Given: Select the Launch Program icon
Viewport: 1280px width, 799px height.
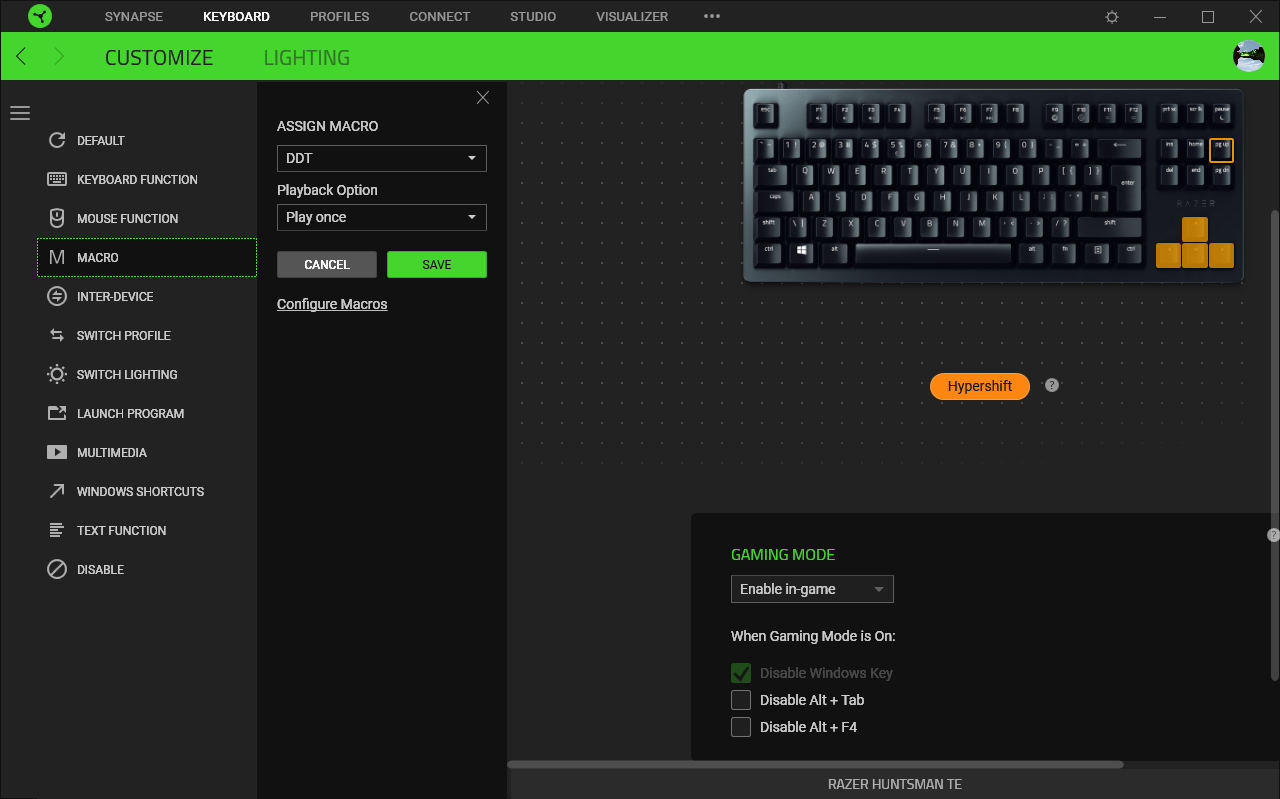Looking at the screenshot, I should click(x=57, y=413).
